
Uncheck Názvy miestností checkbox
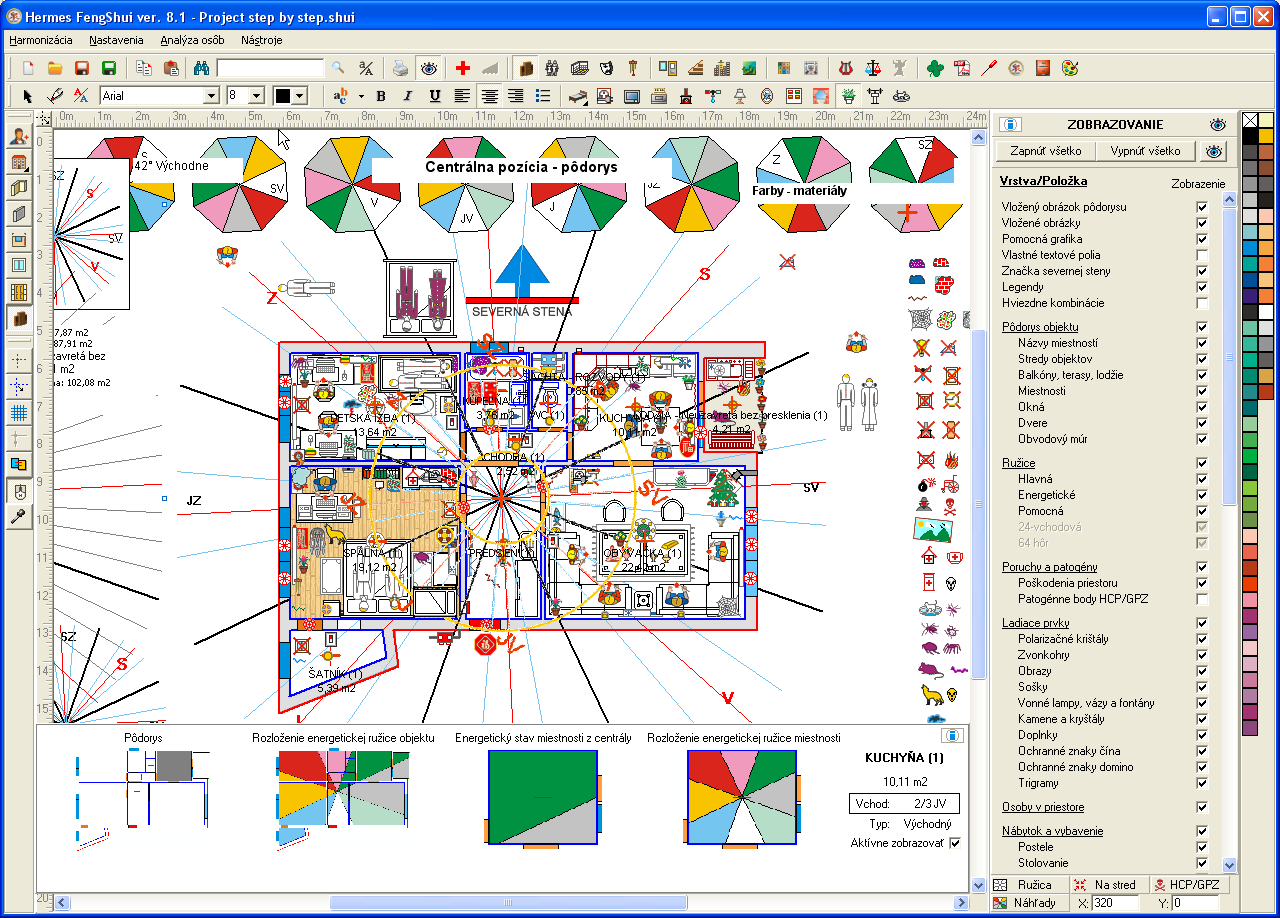point(1202,343)
